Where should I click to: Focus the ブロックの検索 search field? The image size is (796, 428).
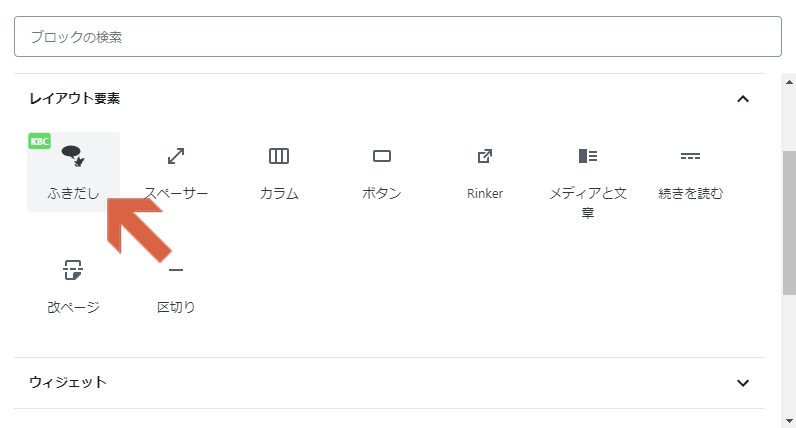click(x=397, y=37)
